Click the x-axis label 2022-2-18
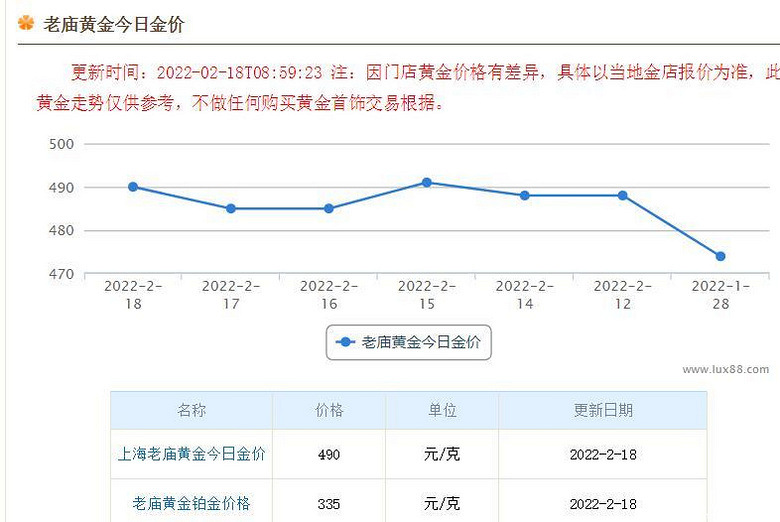780x522 pixels. tap(133, 295)
